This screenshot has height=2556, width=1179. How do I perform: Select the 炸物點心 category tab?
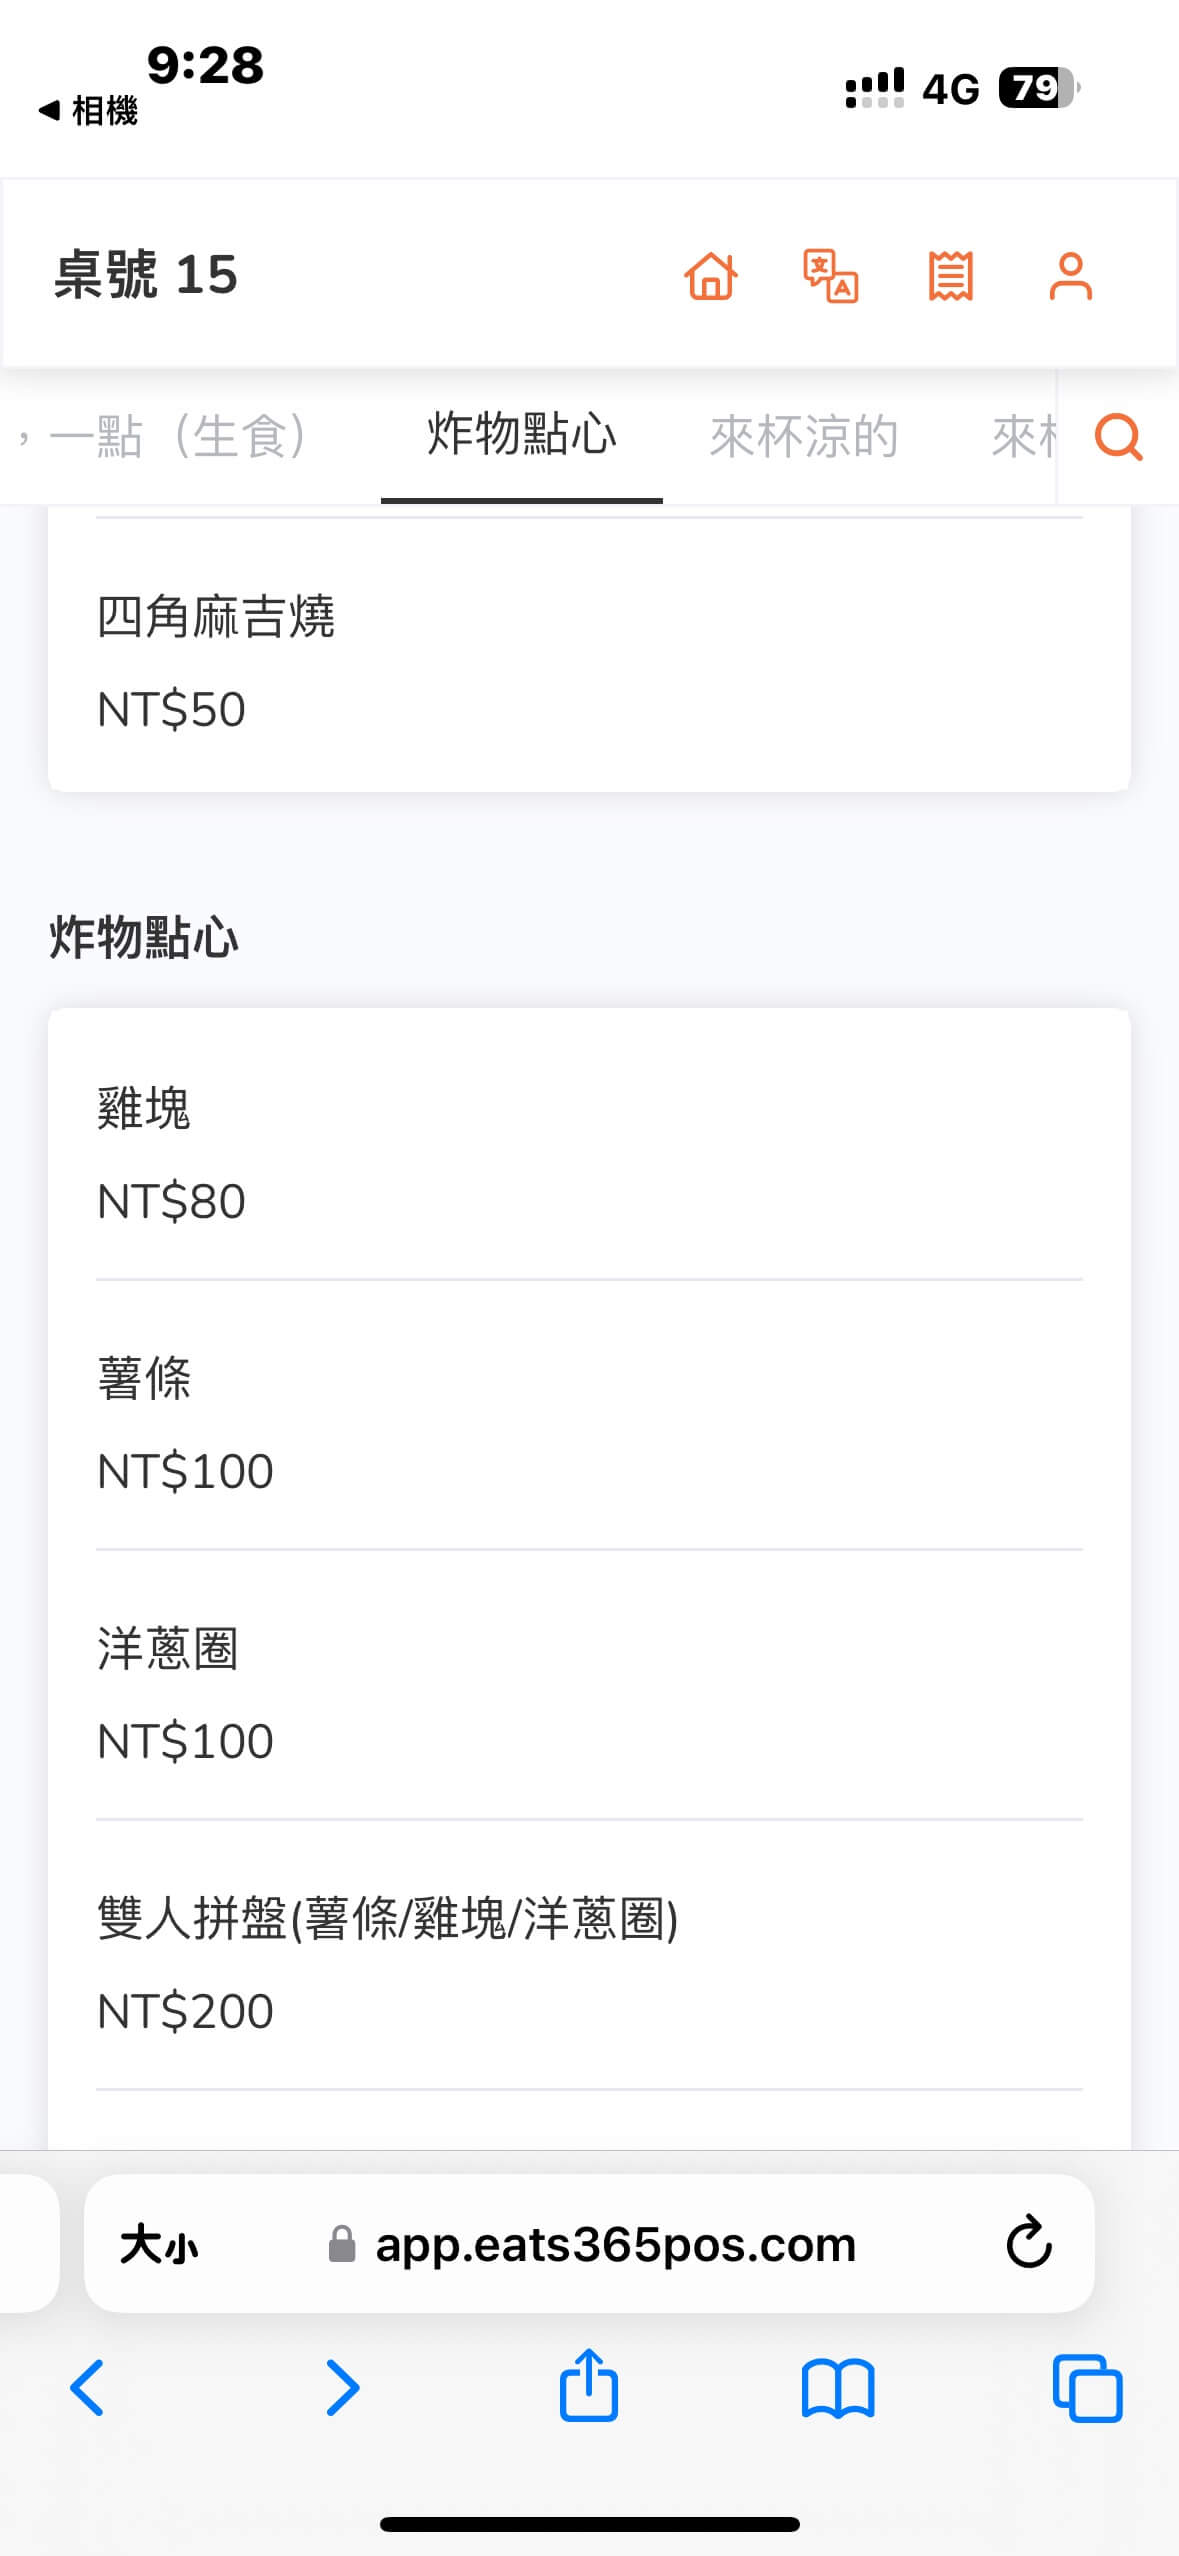[x=521, y=435]
